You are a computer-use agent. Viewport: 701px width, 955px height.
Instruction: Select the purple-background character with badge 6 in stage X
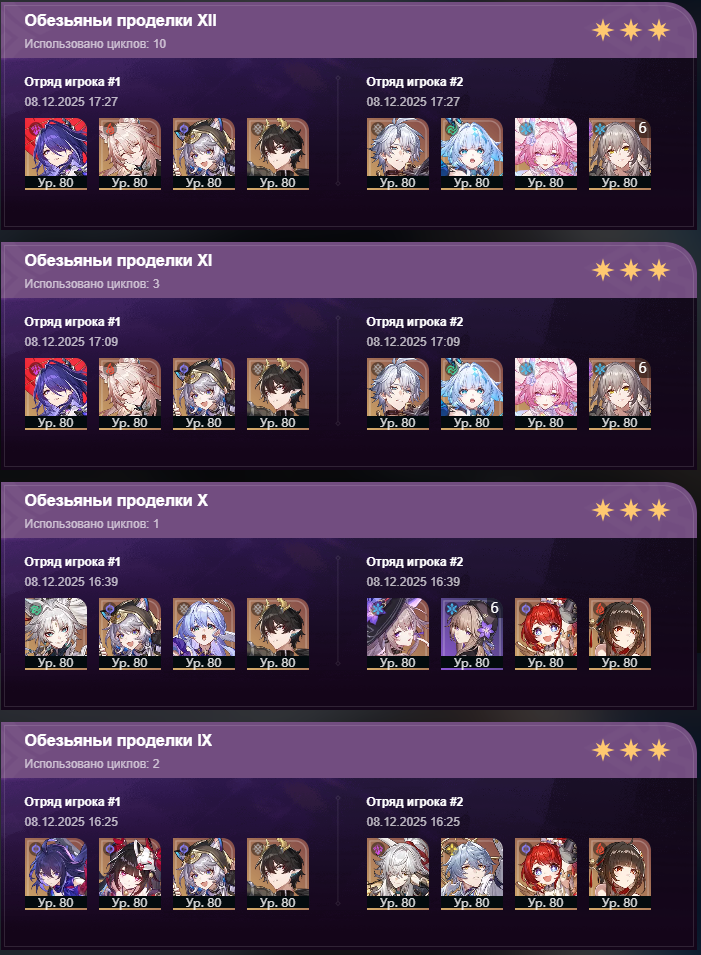[471, 633]
